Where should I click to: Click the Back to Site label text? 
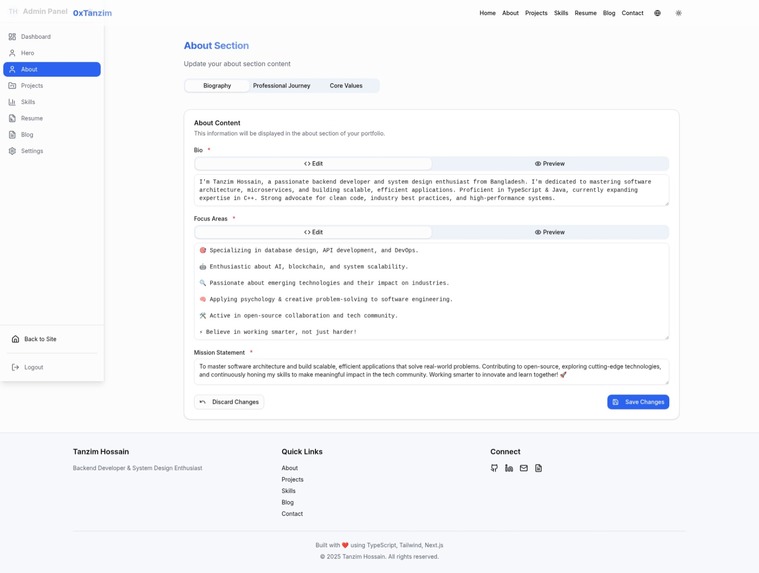40,339
